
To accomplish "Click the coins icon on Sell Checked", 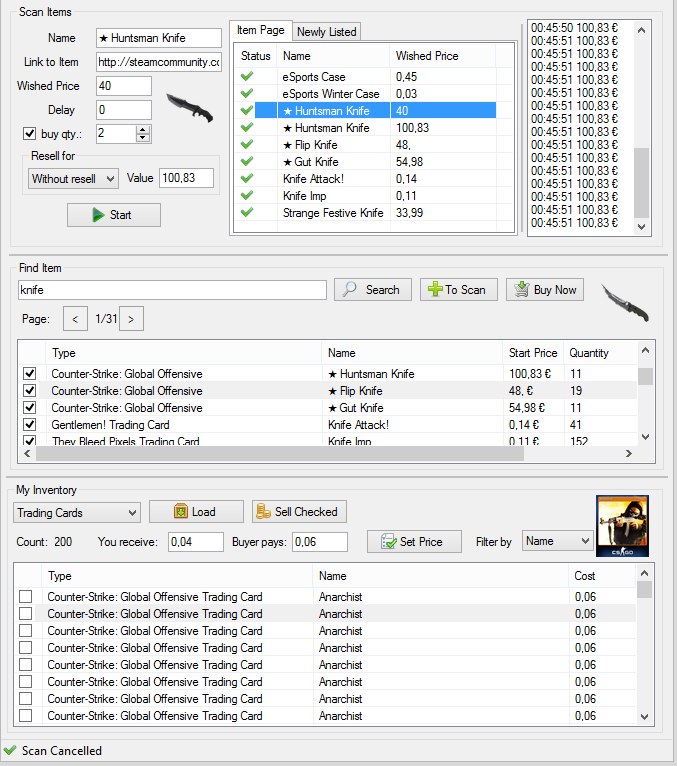I will [263, 511].
